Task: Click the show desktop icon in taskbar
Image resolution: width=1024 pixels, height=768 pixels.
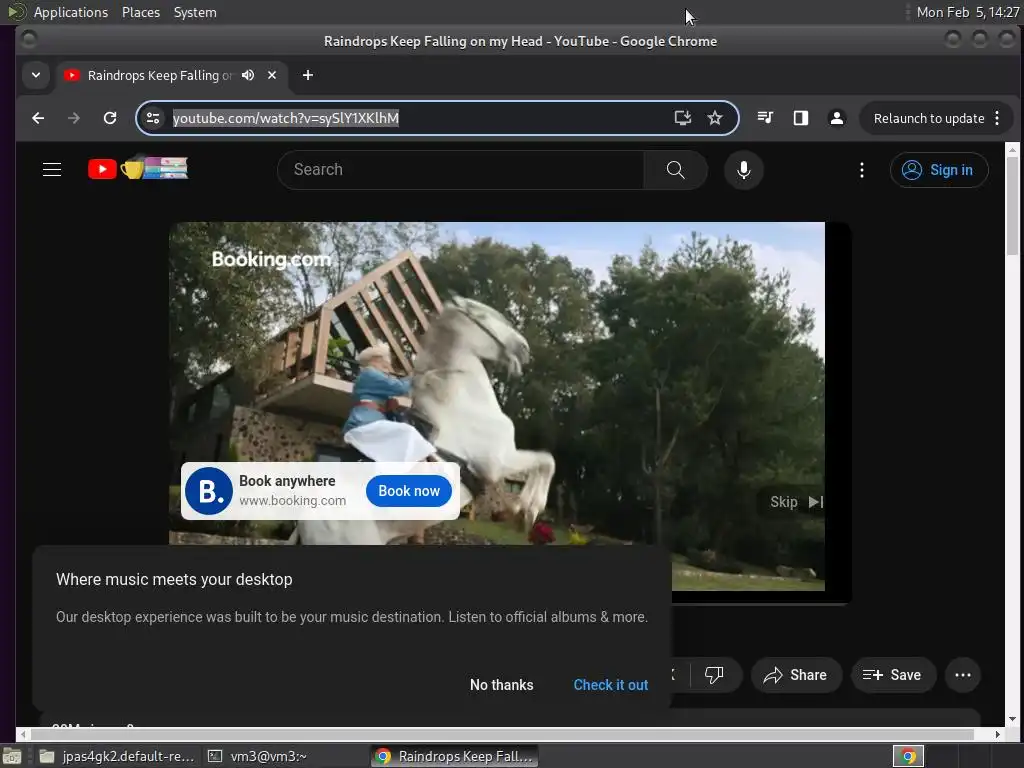Action: (x=12, y=756)
